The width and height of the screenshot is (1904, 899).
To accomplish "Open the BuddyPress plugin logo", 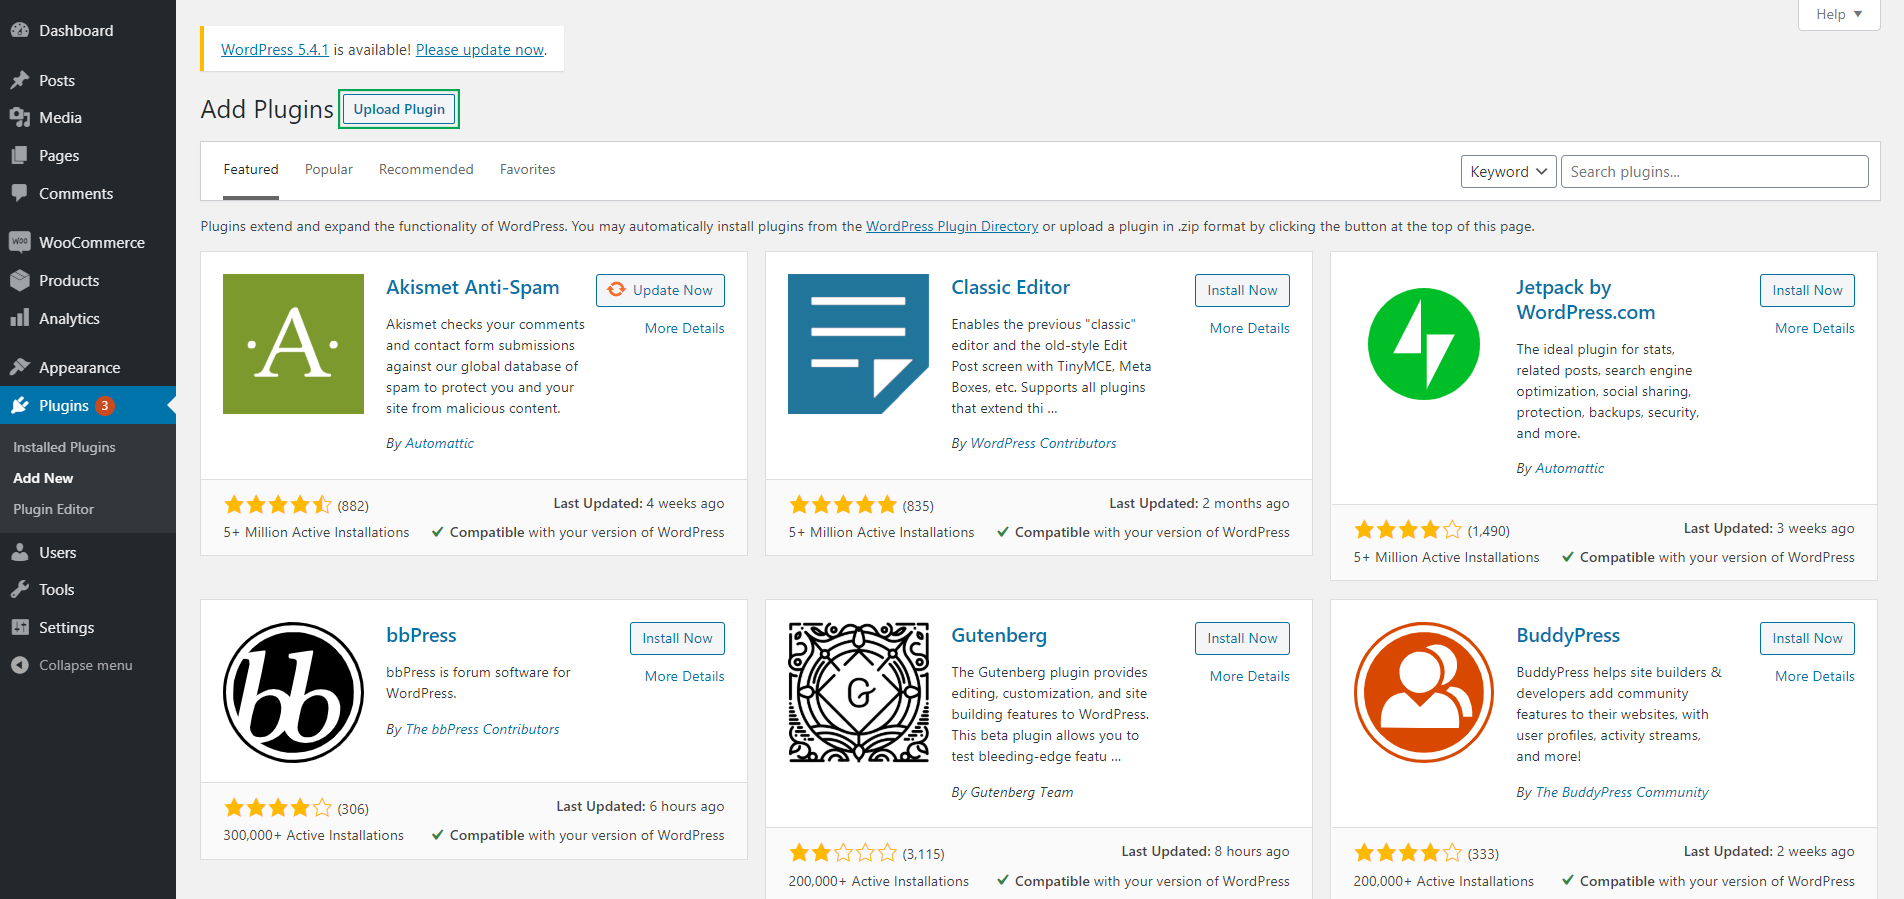I will point(1424,692).
